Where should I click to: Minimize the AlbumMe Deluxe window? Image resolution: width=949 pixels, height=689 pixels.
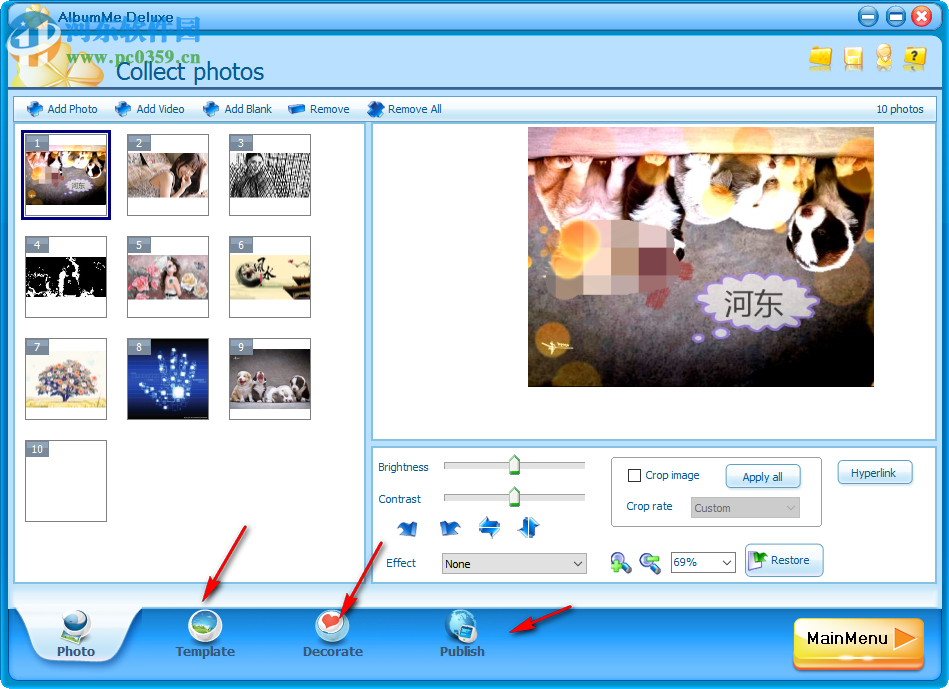pos(868,16)
